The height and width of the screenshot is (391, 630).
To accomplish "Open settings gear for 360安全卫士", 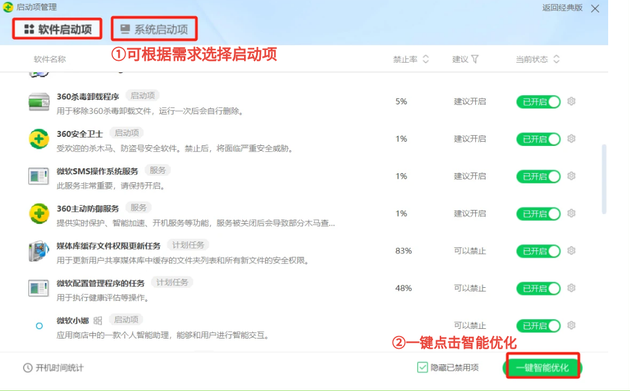I will 571,139.
